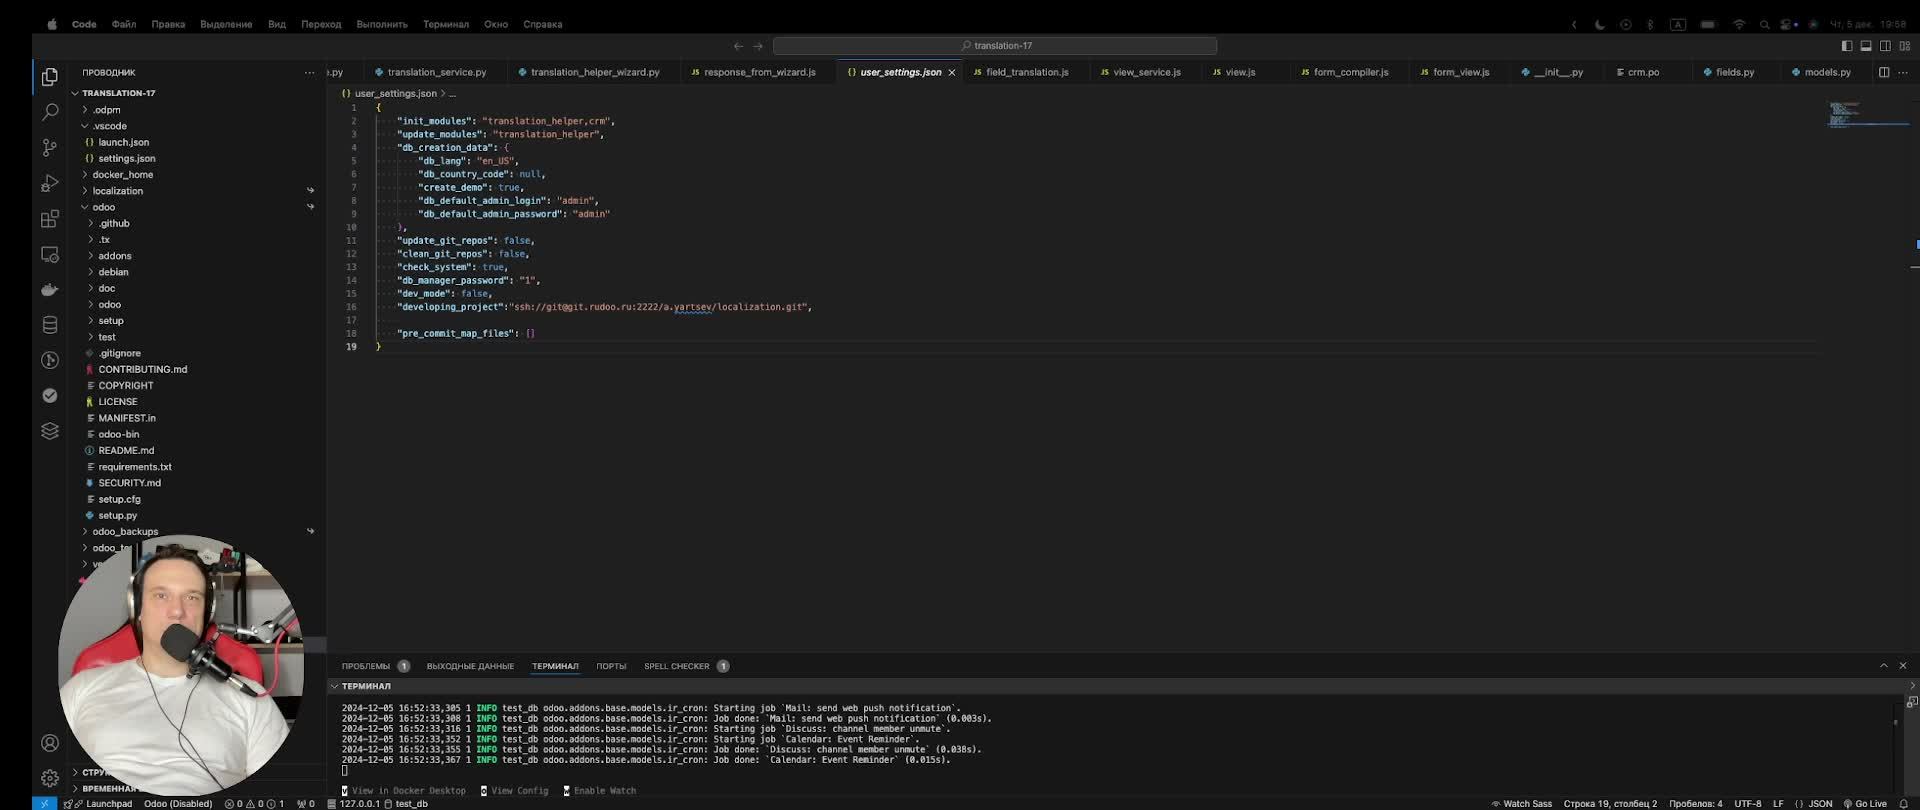1920x810 pixels.
Task: Click the Explorer panel more actions ellipsis
Action: pyautogui.click(x=309, y=73)
